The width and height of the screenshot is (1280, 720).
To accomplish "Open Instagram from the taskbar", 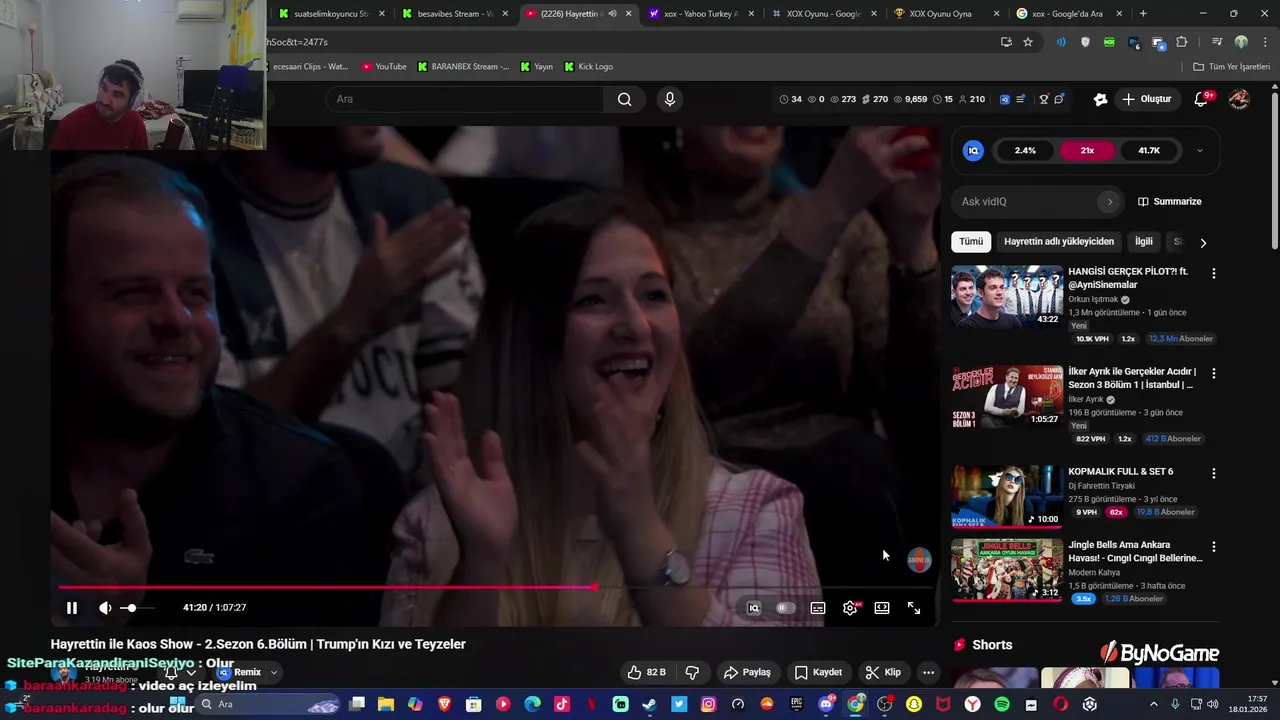I will click(x=709, y=704).
